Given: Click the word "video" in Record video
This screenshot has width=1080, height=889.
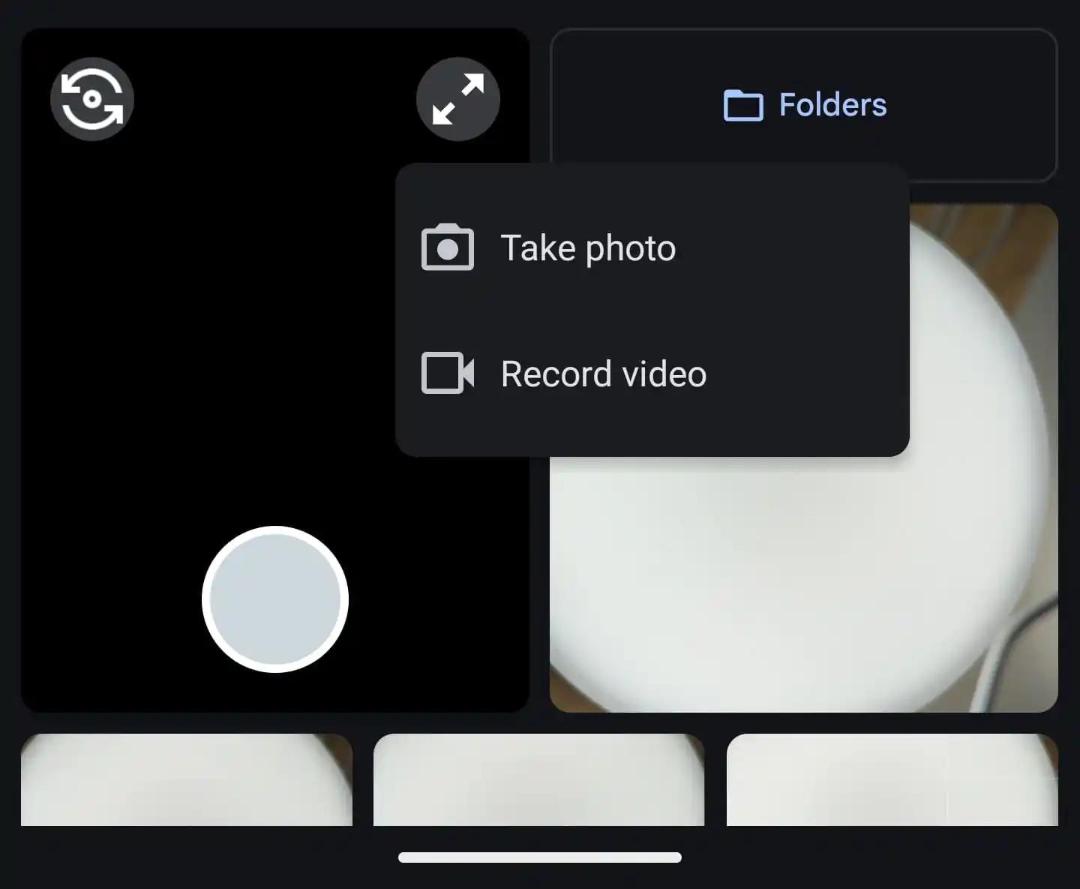Looking at the screenshot, I should (664, 375).
